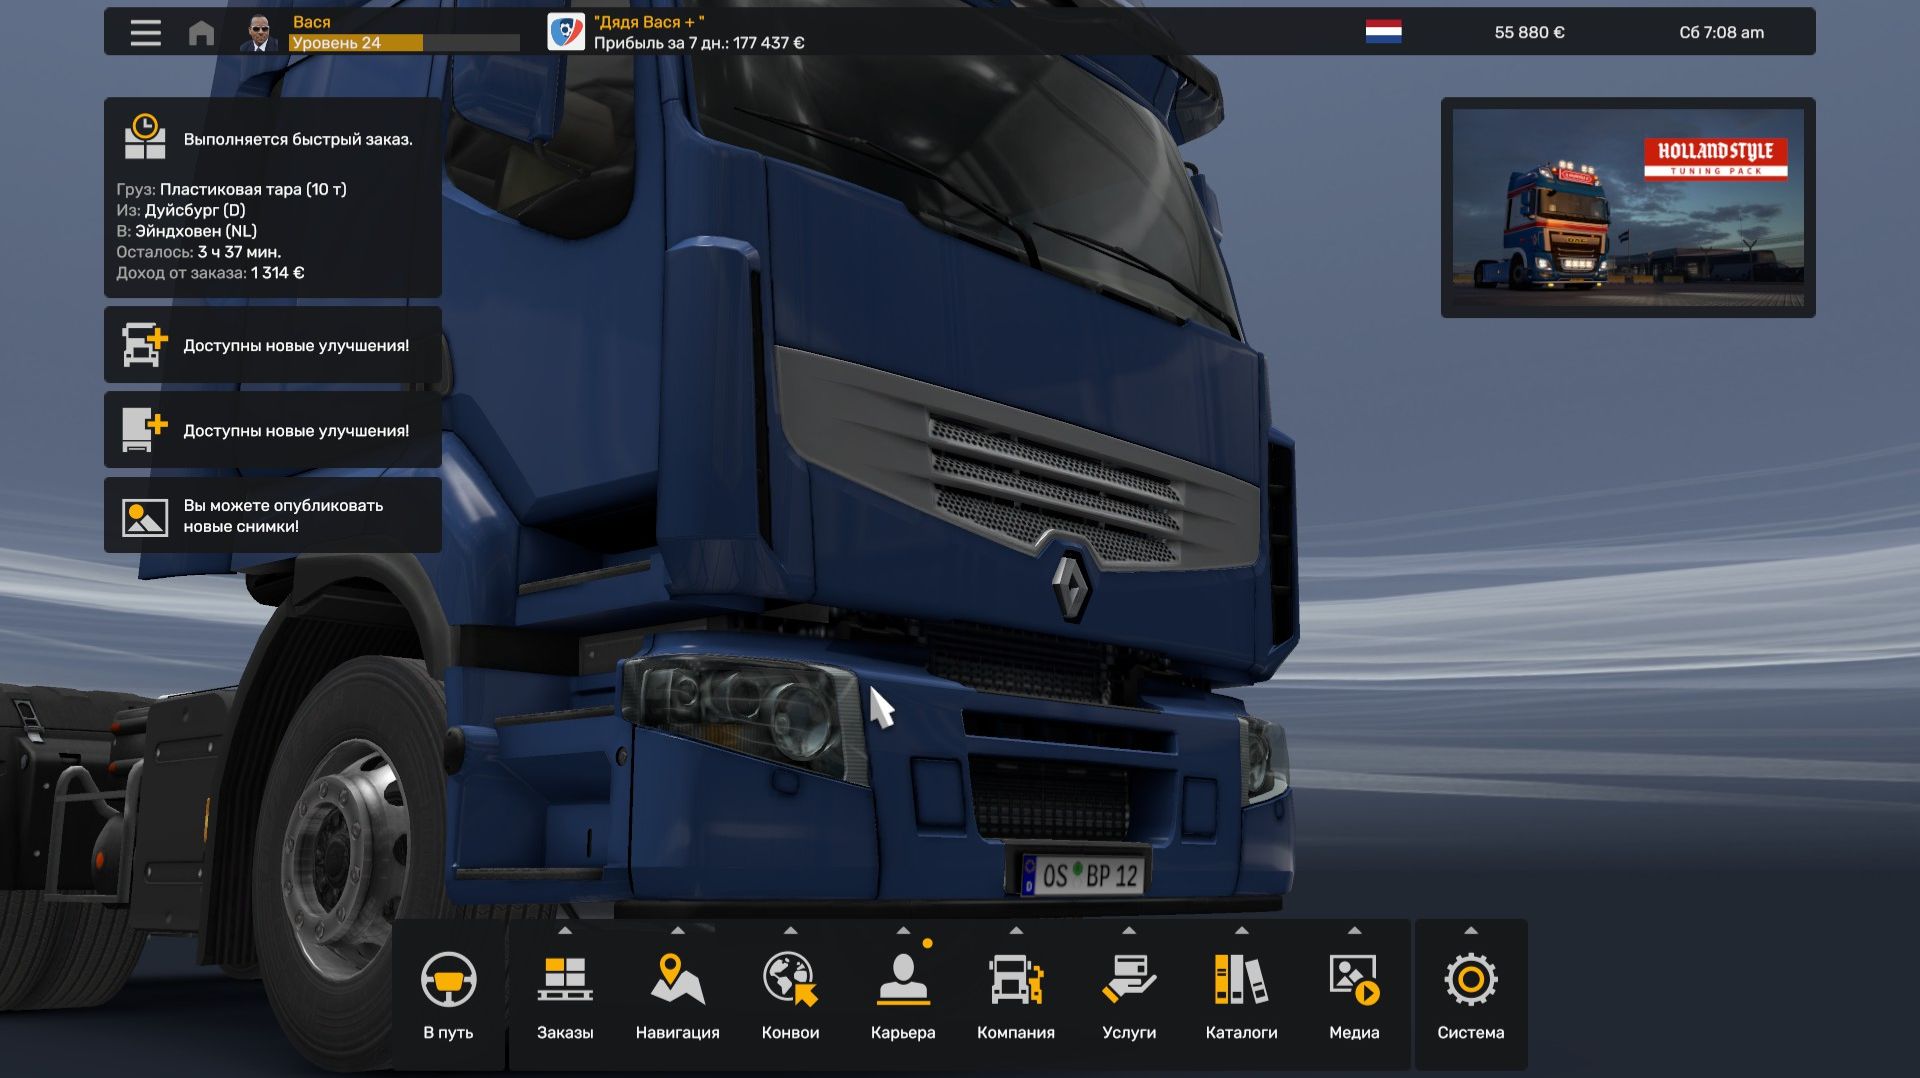Click cargo text Пластиковая тара (10 т)
Screen dimensions: 1920x1078
point(253,189)
